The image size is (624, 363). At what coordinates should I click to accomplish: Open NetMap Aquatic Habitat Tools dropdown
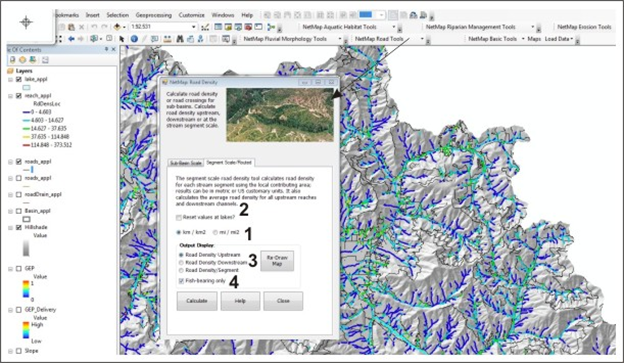pyautogui.click(x=394, y=27)
